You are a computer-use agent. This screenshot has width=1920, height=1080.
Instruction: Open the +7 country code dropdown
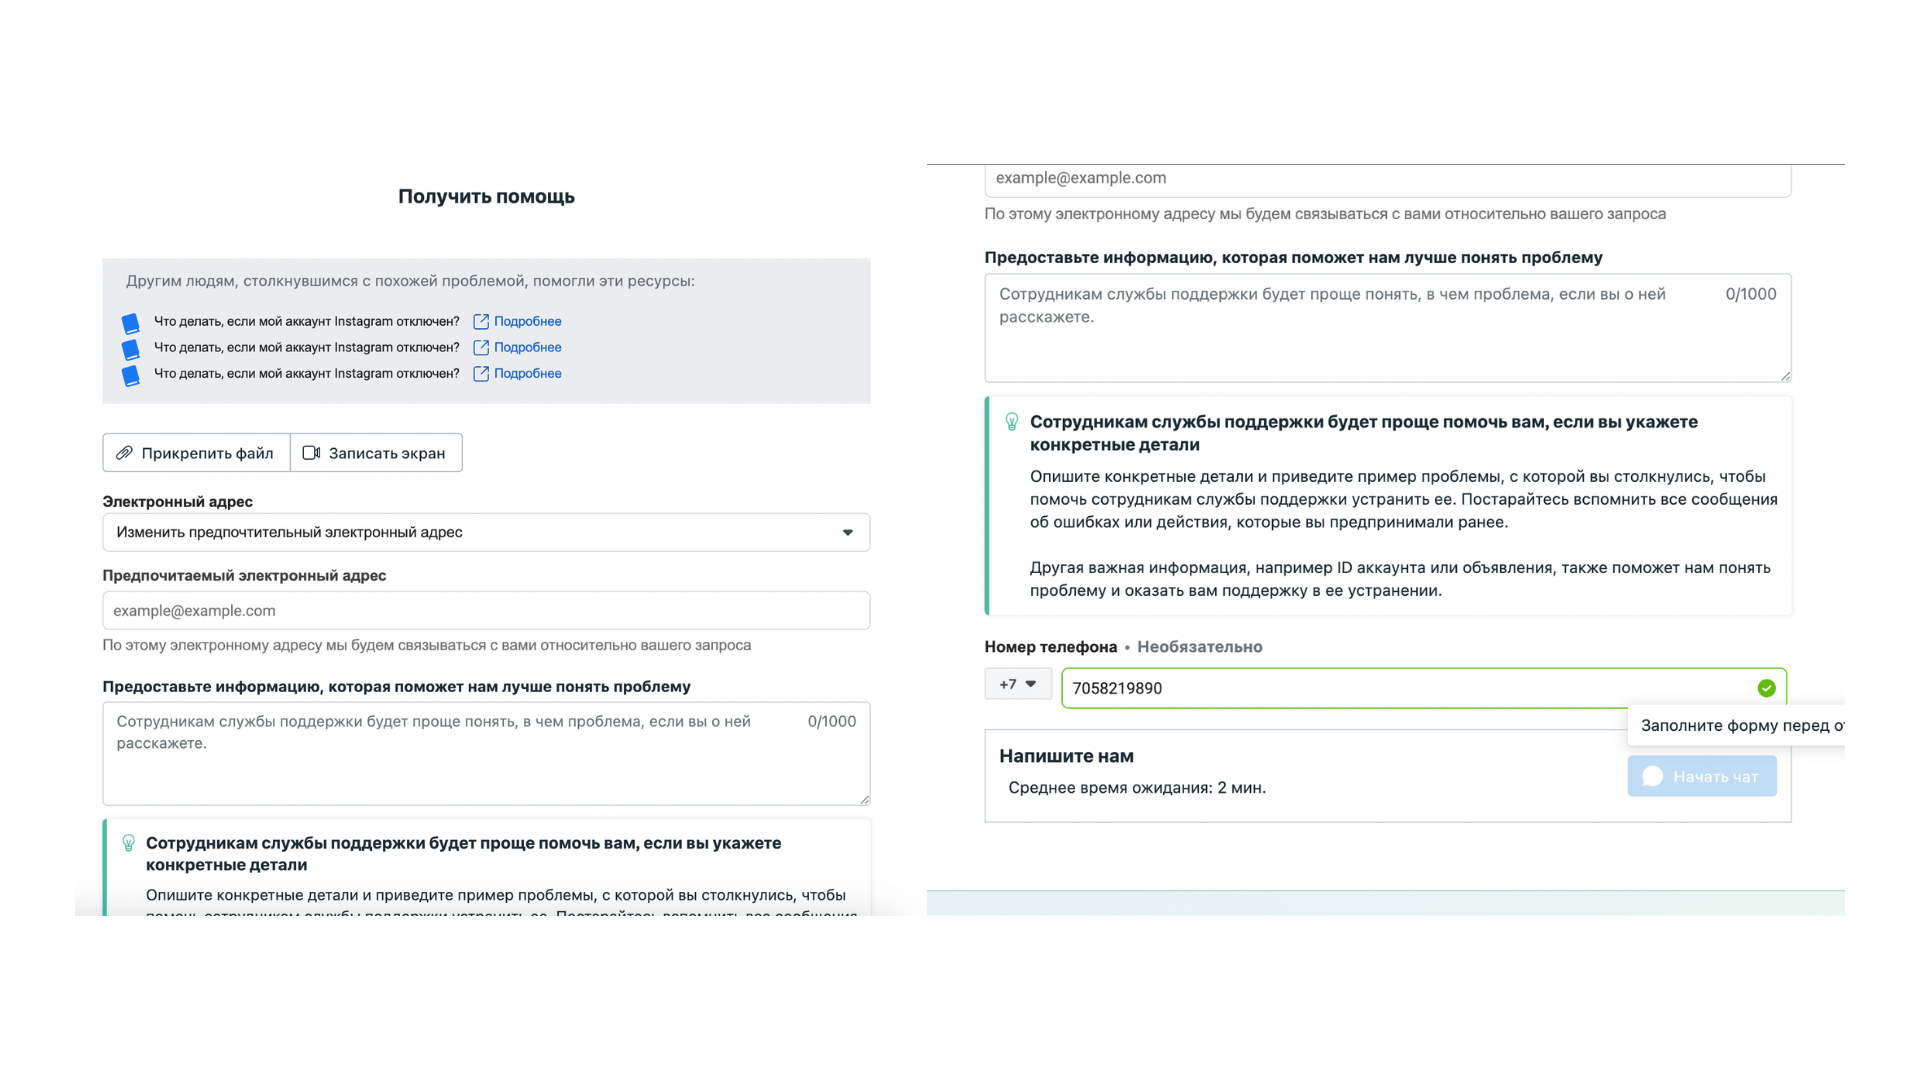(1018, 684)
